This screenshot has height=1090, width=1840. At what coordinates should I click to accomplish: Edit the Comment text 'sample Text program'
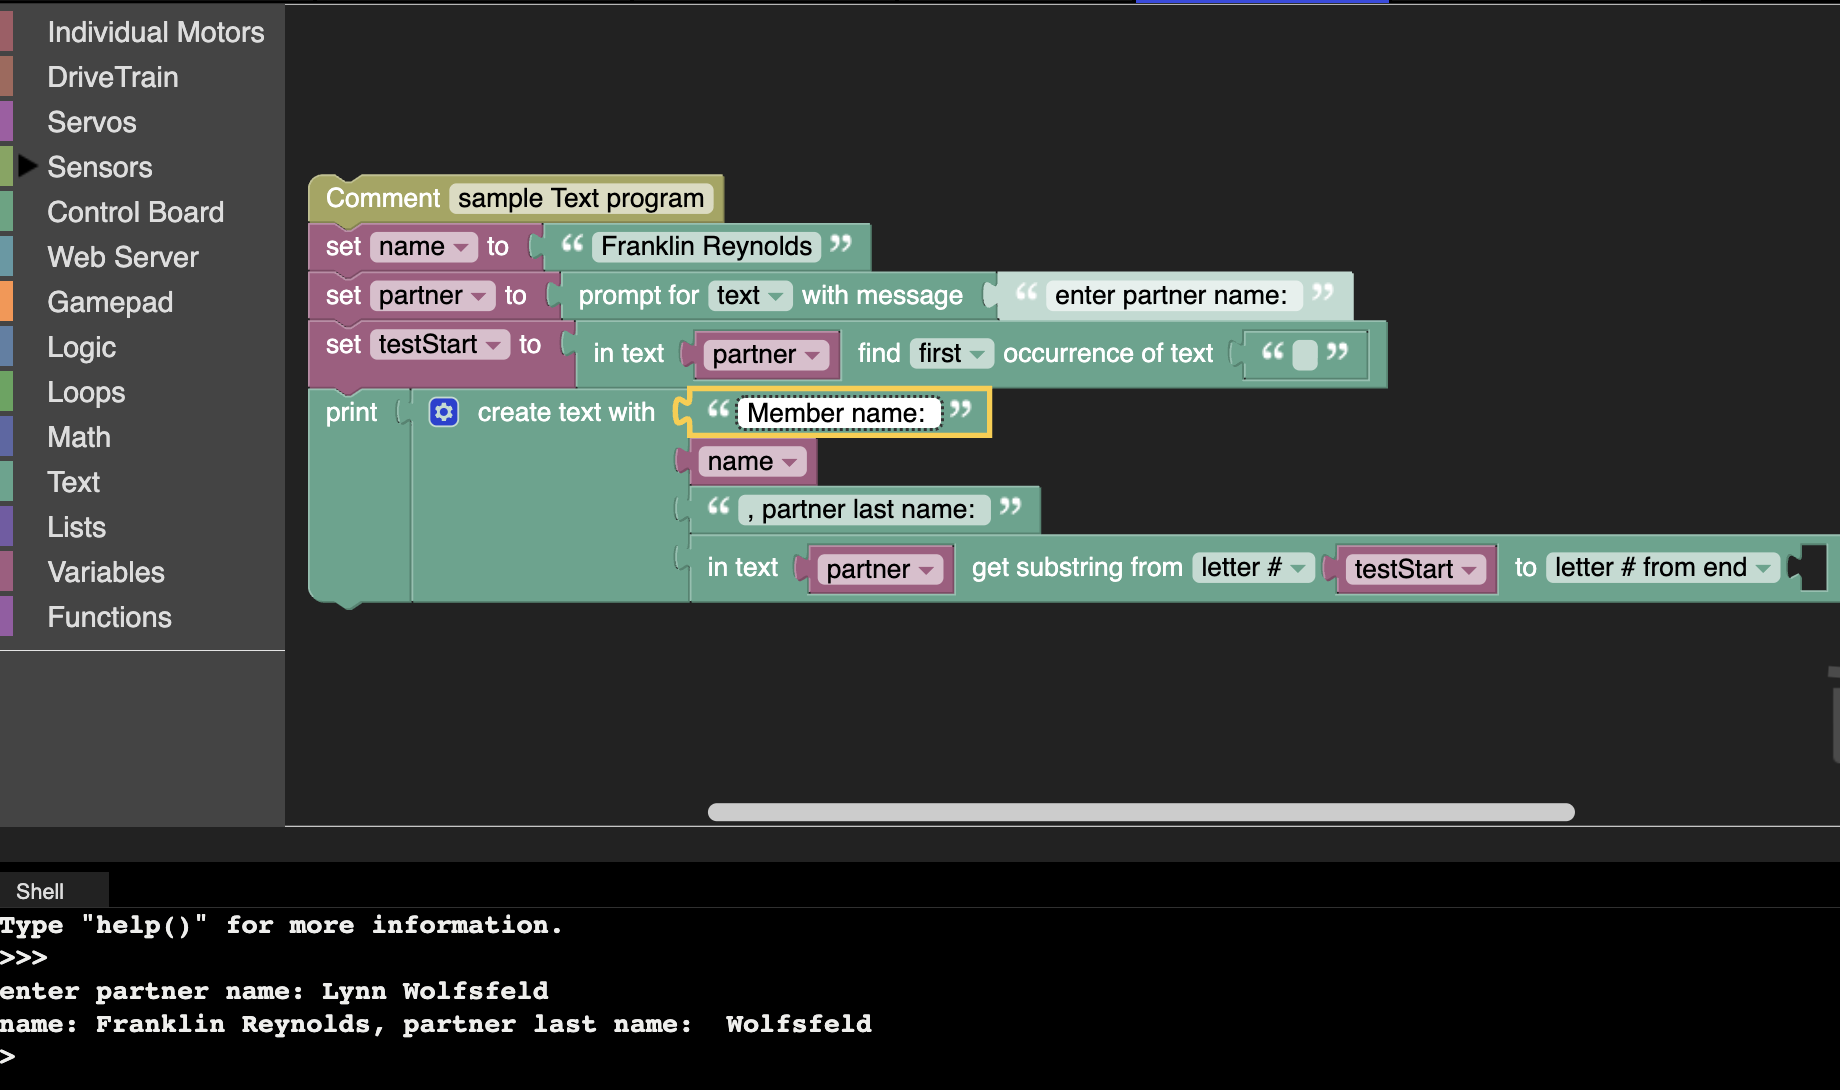[x=581, y=198]
